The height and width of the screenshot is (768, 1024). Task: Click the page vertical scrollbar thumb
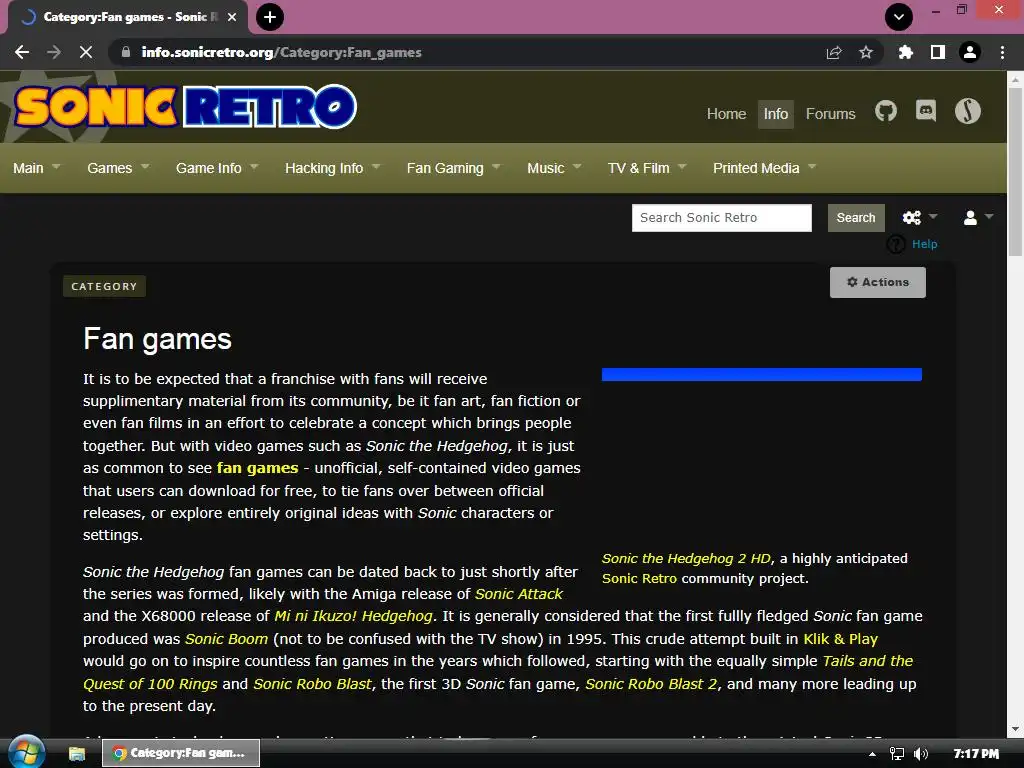pyautogui.click(x=1015, y=172)
